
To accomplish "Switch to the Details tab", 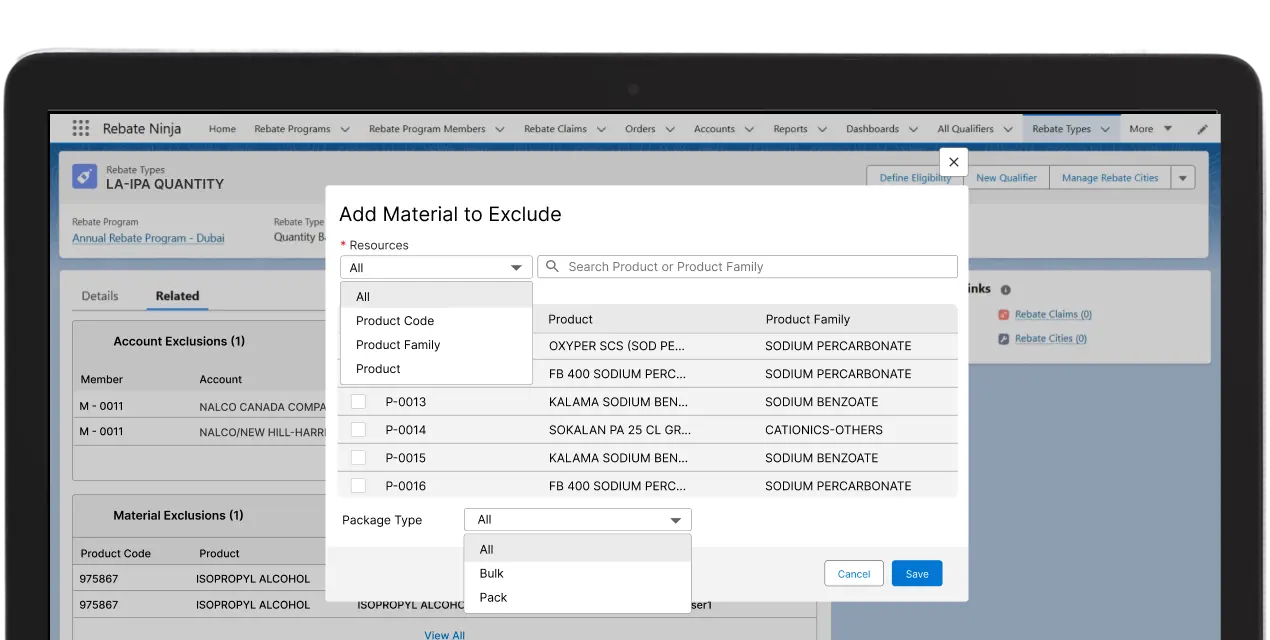I will (99, 296).
